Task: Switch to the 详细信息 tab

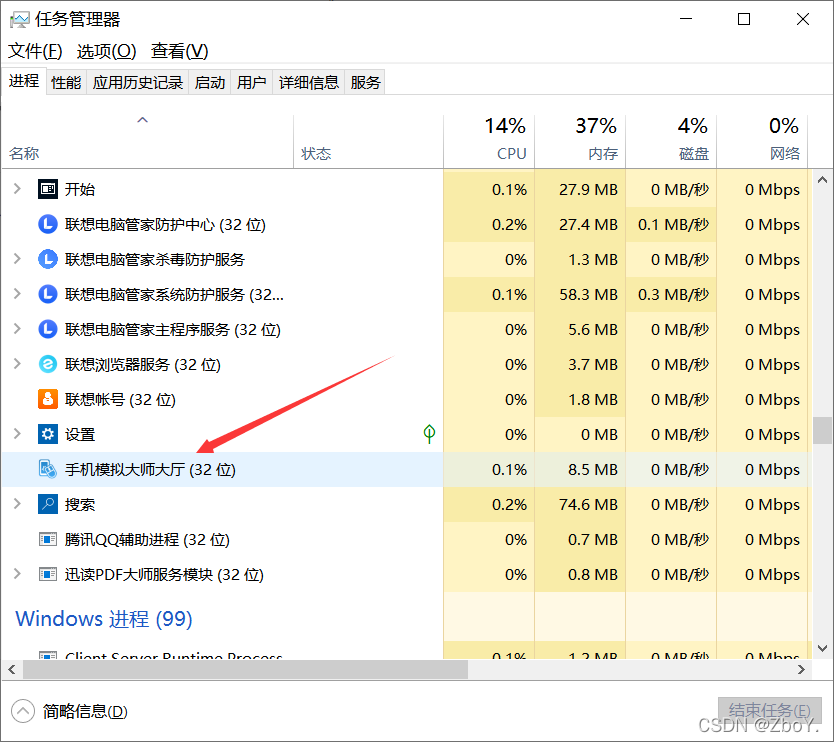Action: point(308,82)
